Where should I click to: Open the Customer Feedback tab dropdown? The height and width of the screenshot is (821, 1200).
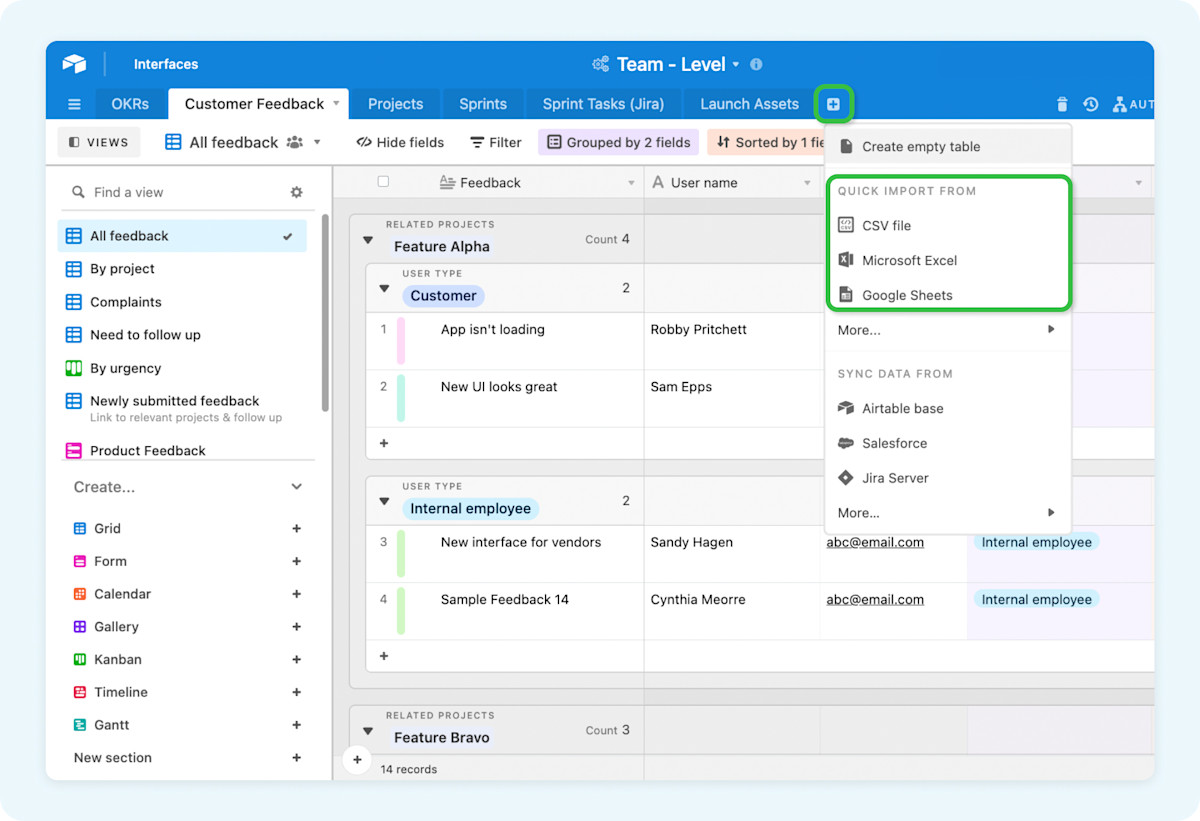[338, 103]
